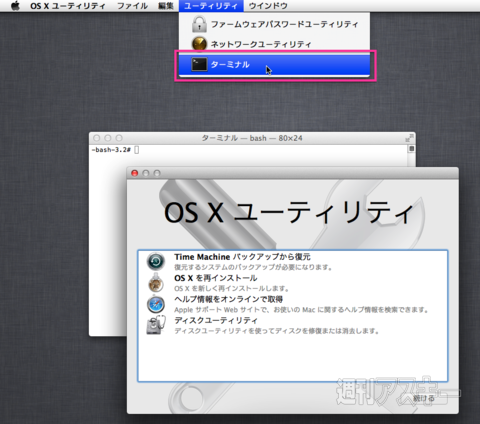Viewport: 480px width, 424px height.
Task: Click the Time Machine clock icon
Action: (156, 261)
